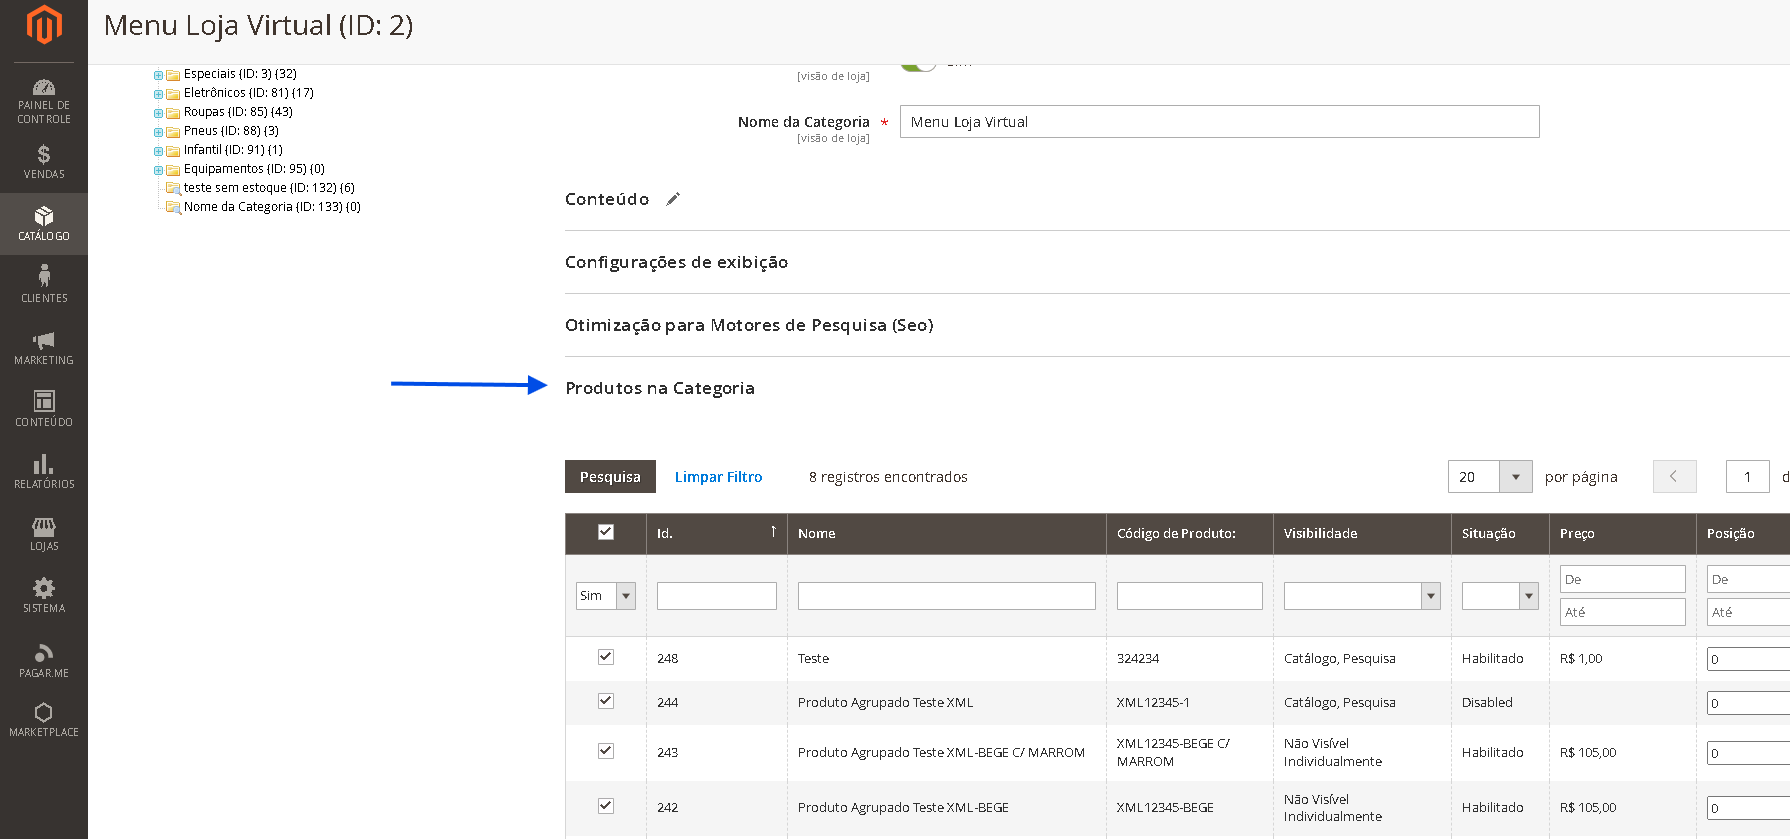Open the Vendas sidebar menu
Screen dimensions: 1790x839
point(44,162)
